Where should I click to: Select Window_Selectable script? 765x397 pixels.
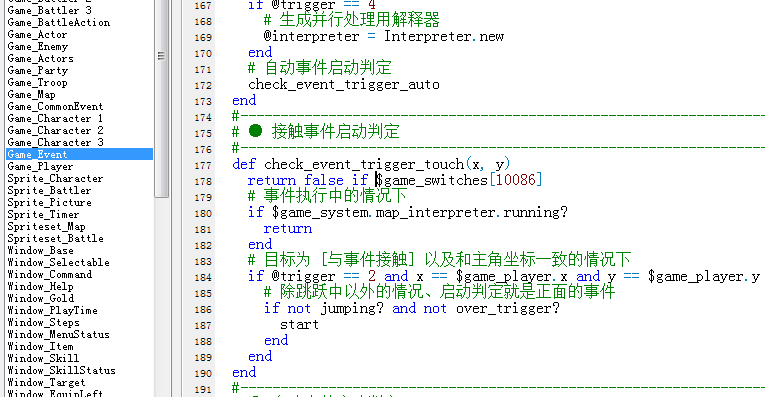click(59, 262)
